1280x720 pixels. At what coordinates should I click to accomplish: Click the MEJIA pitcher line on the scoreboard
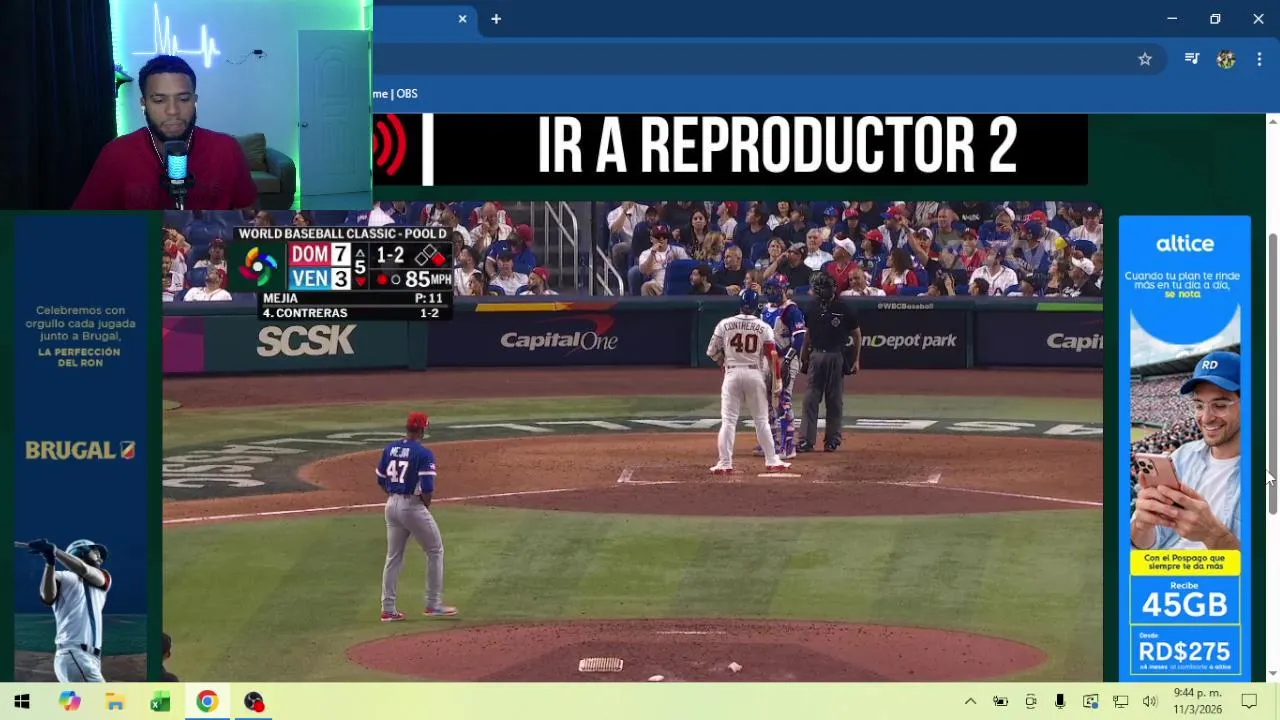[x=352, y=298]
